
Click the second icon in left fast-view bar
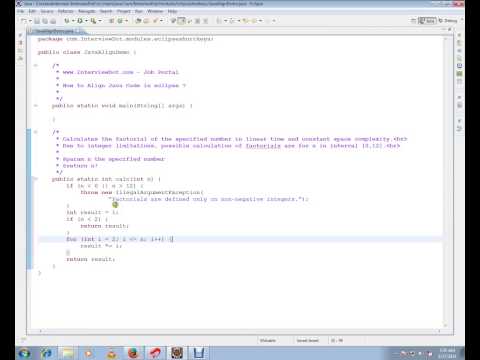[21, 43]
